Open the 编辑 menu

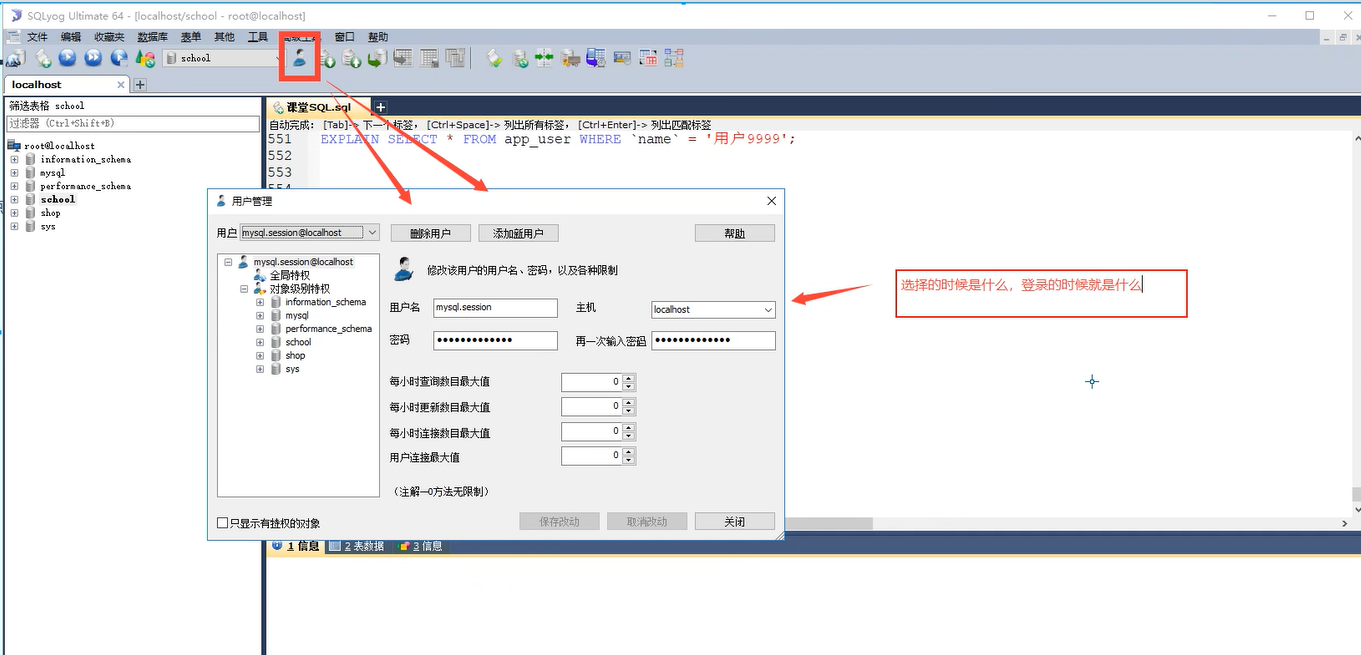point(71,37)
